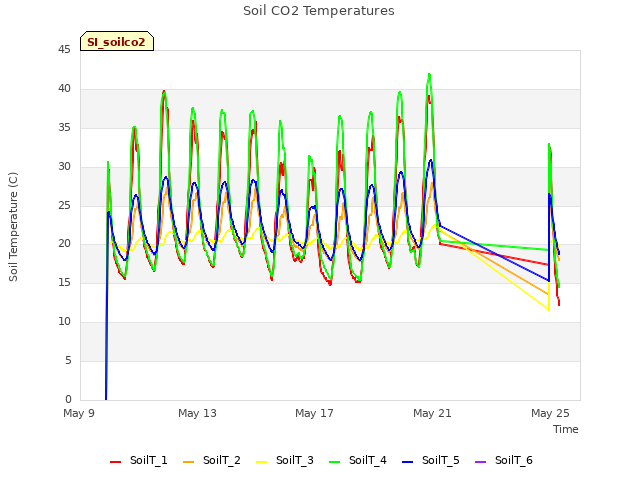The width and height of the screenshot is (640, 480).
Task: Click the highest green peak near May 21
Action: pyautogui.click(x=429, y=75)
